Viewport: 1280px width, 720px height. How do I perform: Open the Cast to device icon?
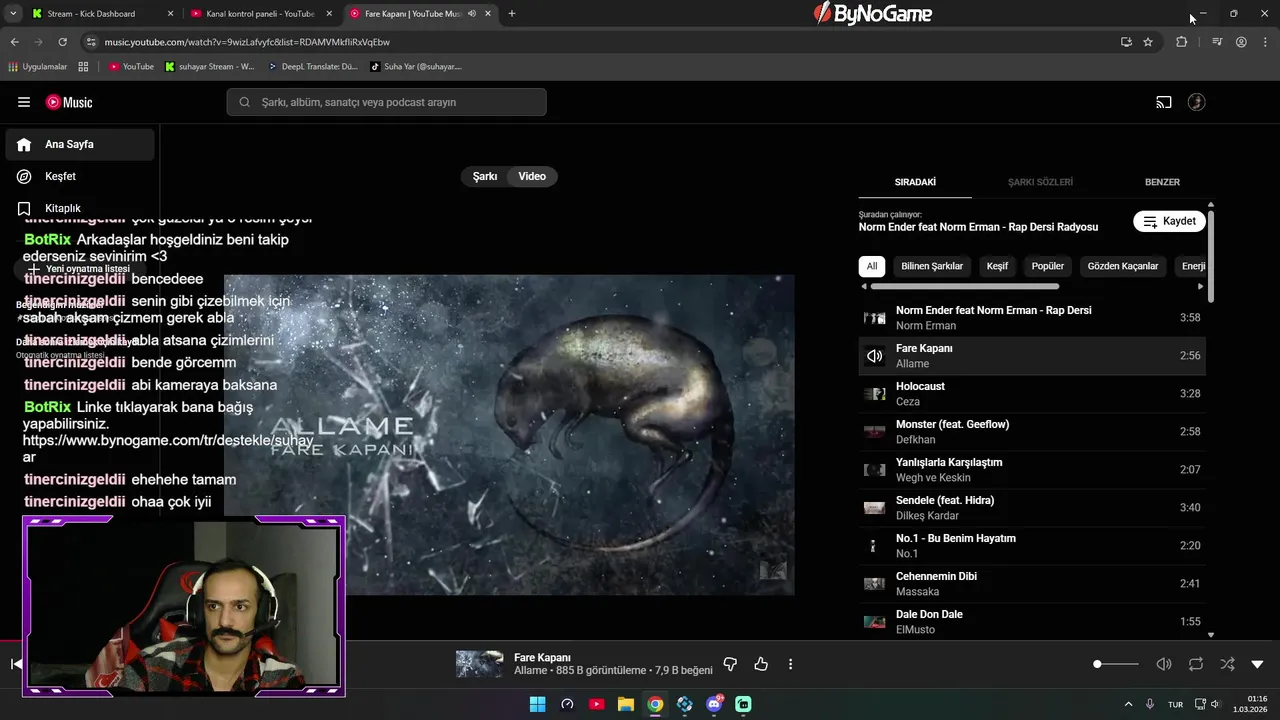[x=1164, y=102]
